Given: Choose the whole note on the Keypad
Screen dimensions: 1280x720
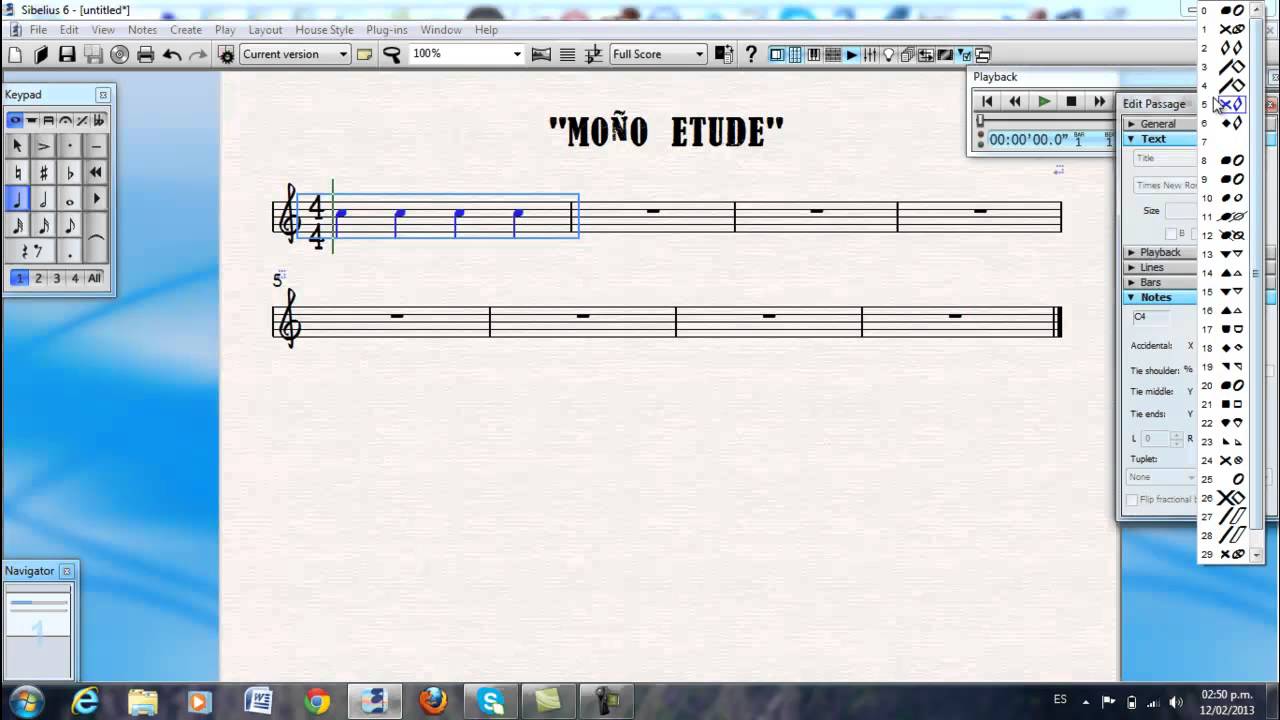Looking at the screenshot, I should [70, 200].
